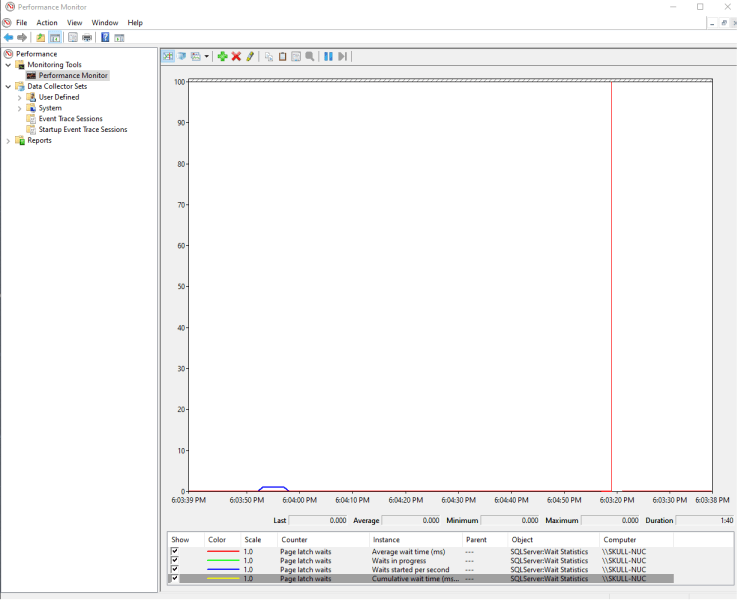Click the blue Help icon in toolbar
This screenshot has width=750, height=610.
point(105,38)
